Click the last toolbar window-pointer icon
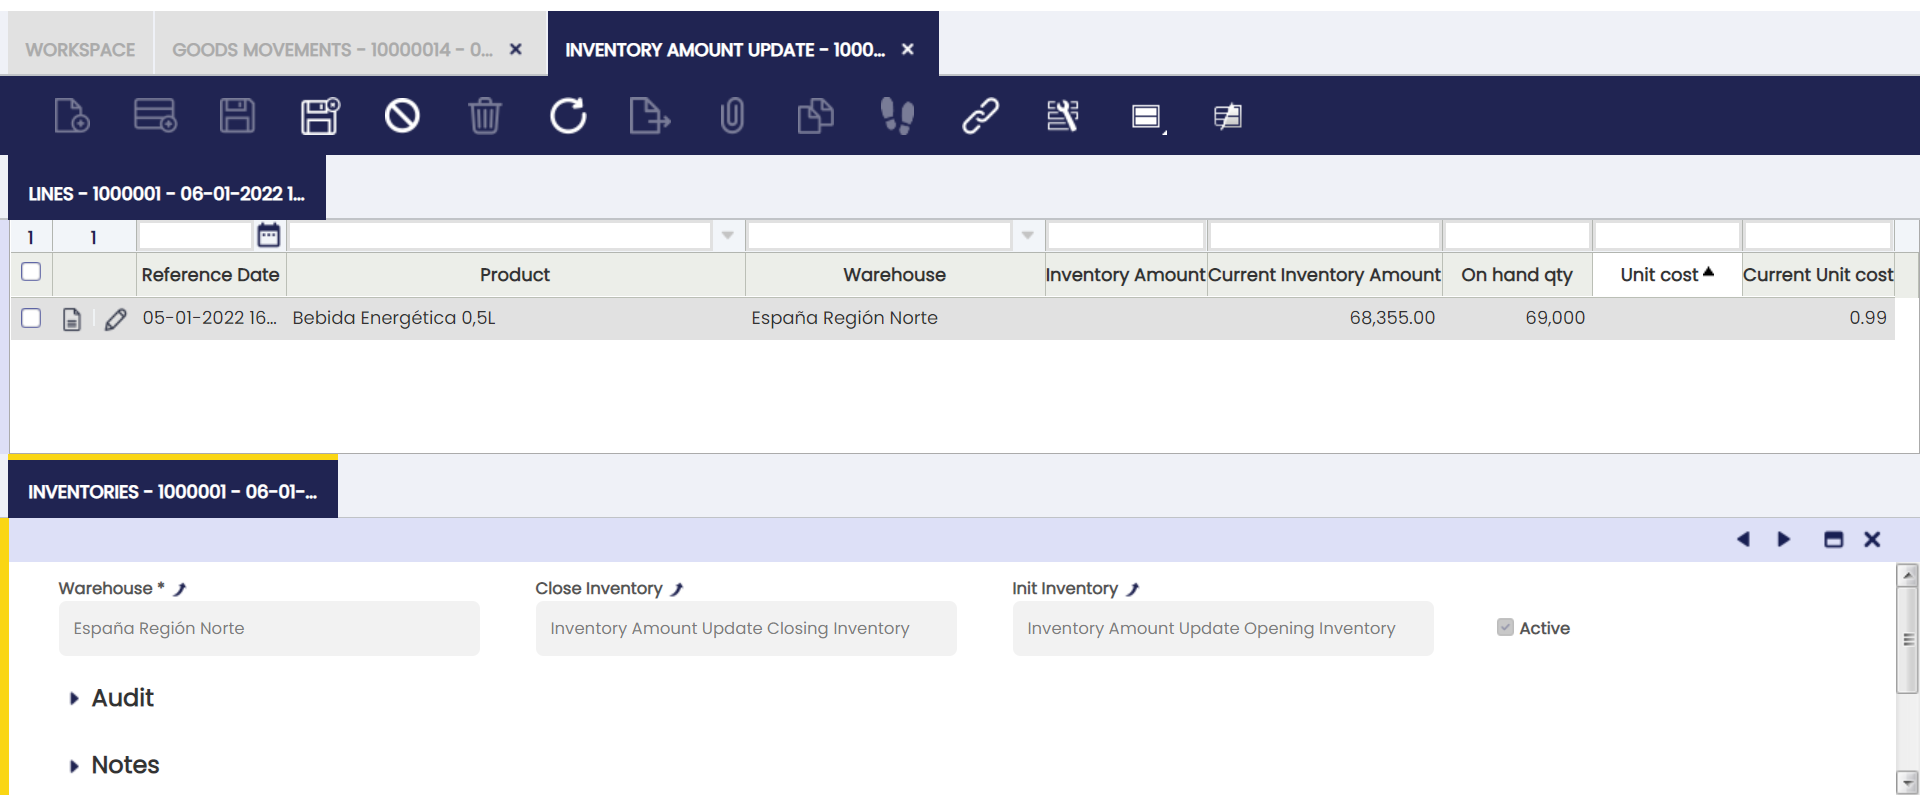Screen dimensions: 1920x795 point(1228,117)
